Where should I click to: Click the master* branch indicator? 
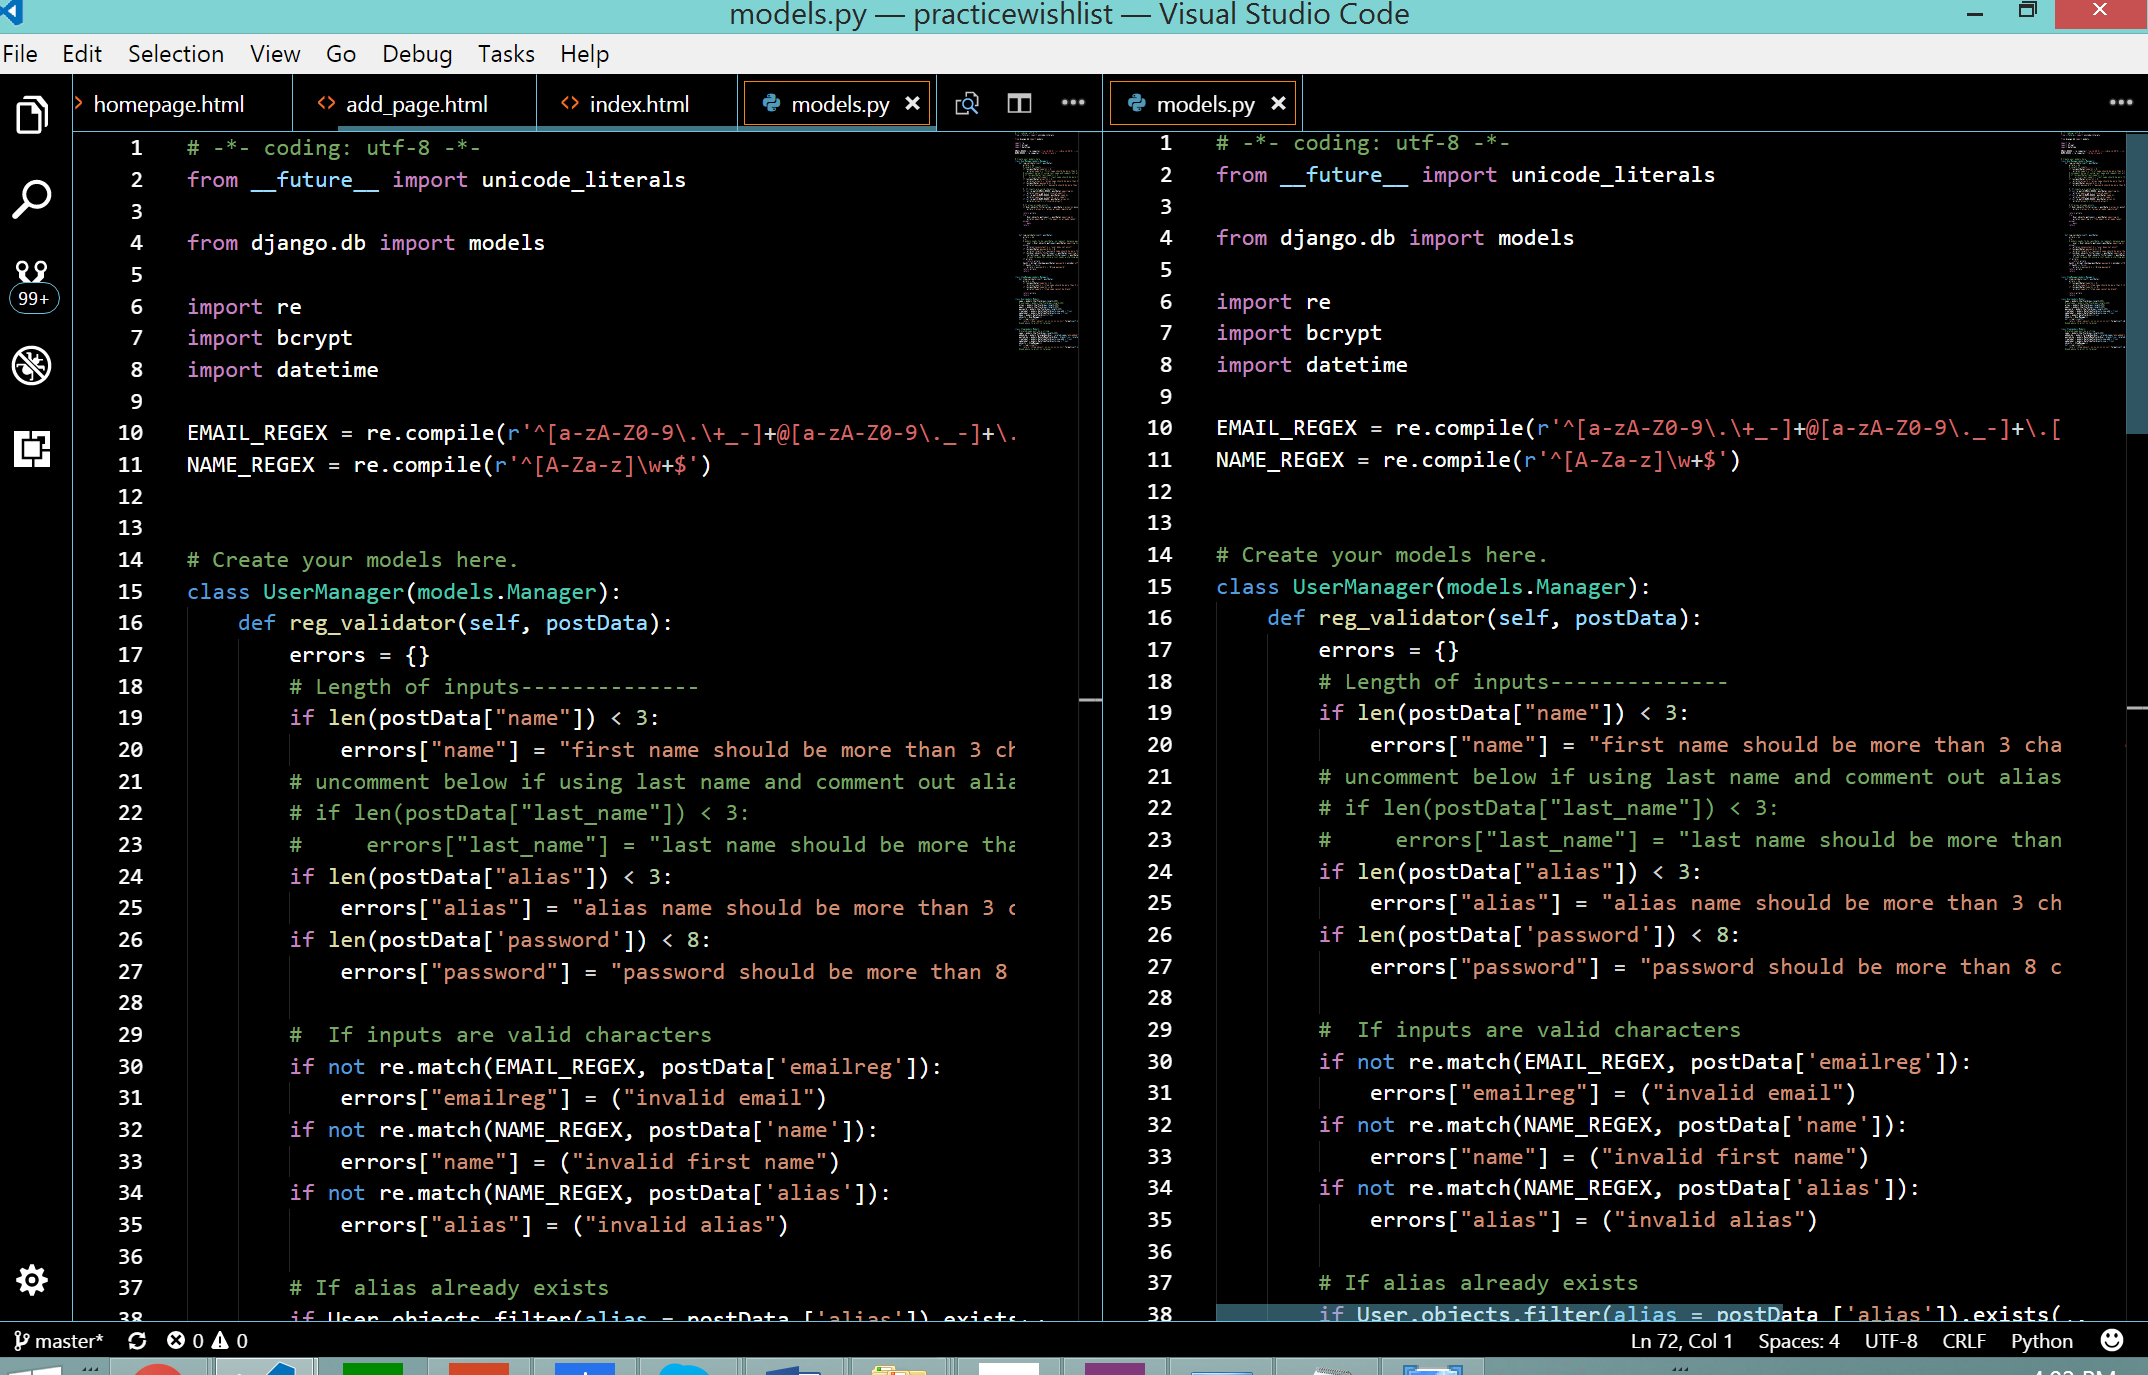[58, 1340]
